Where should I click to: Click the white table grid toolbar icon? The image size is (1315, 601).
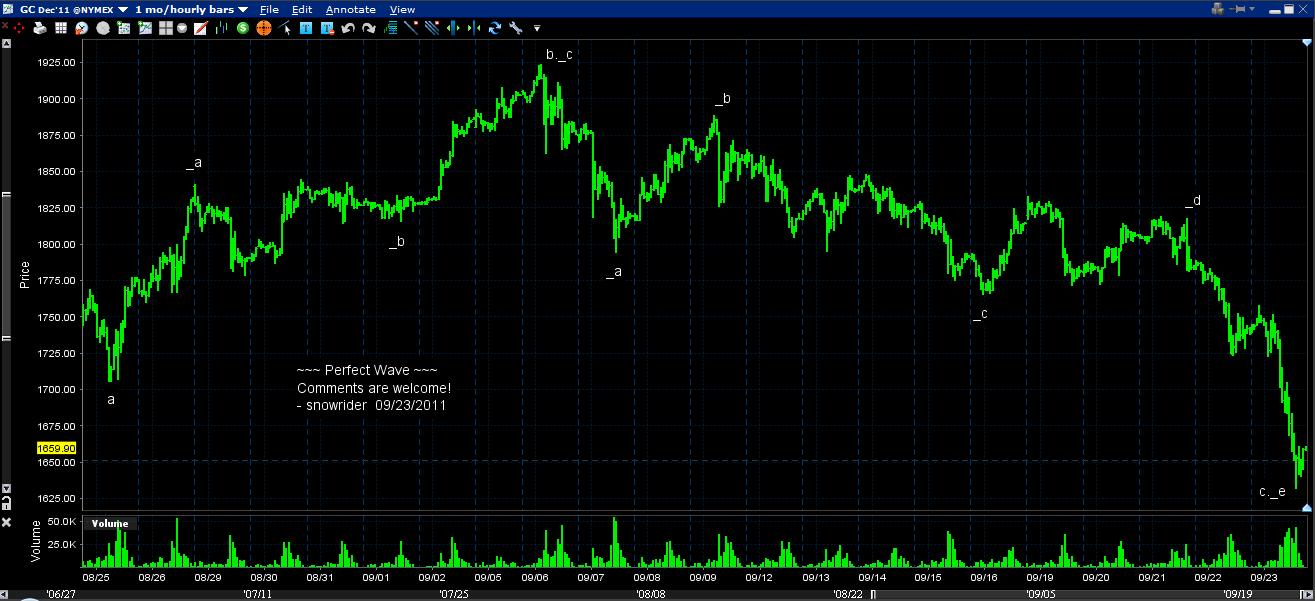click(61, 28)
